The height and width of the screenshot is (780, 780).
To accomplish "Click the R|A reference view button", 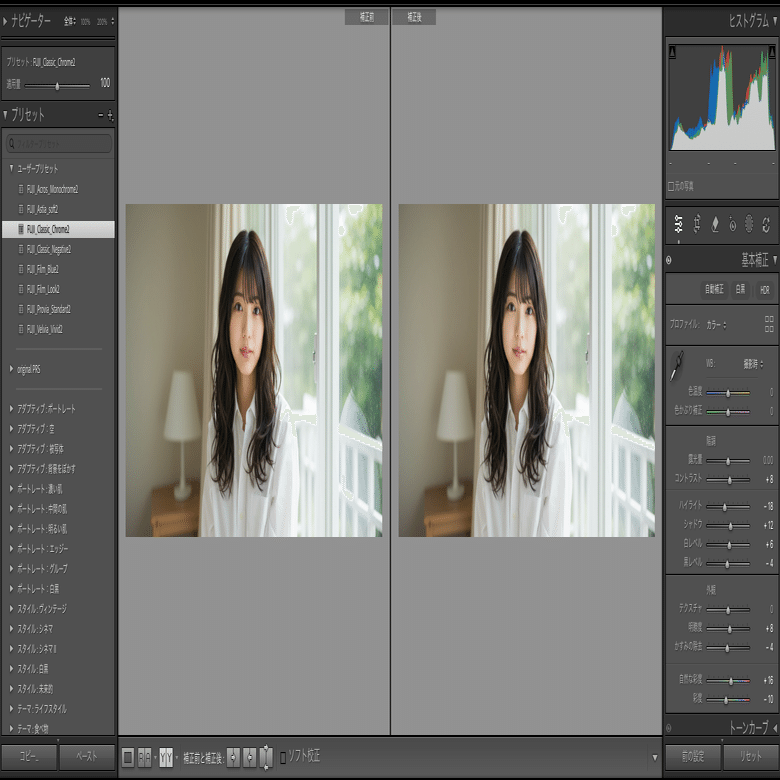I will 144,758.
